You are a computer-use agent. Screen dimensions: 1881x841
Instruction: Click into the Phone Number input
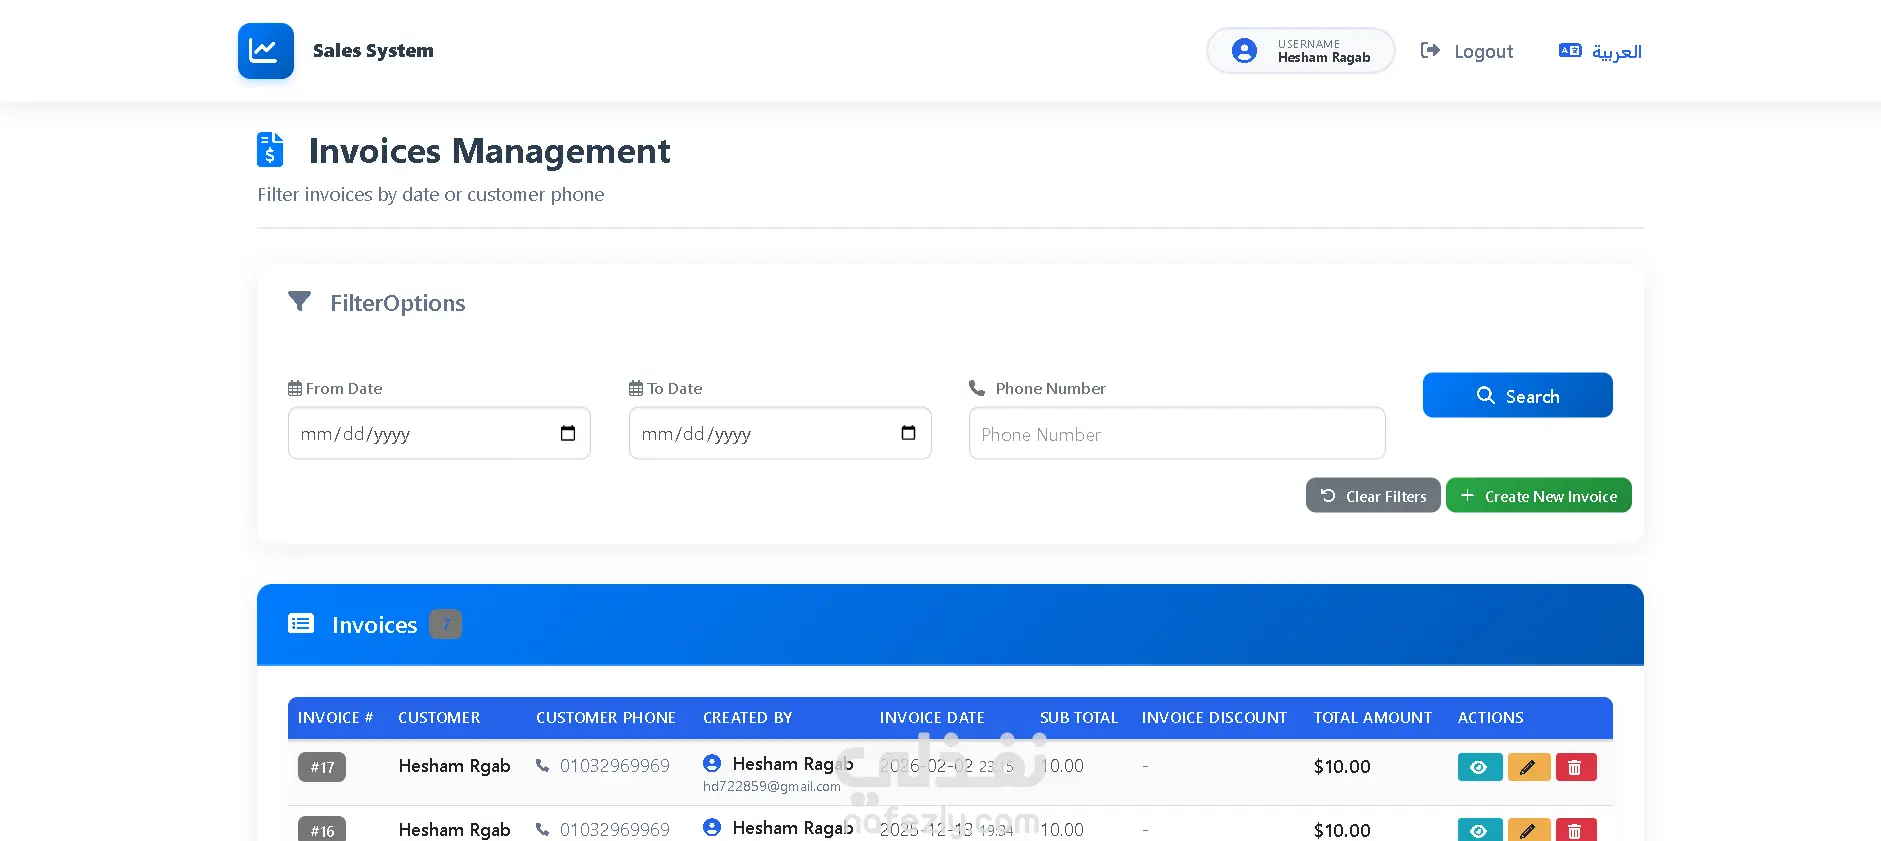pos(1177,434)
